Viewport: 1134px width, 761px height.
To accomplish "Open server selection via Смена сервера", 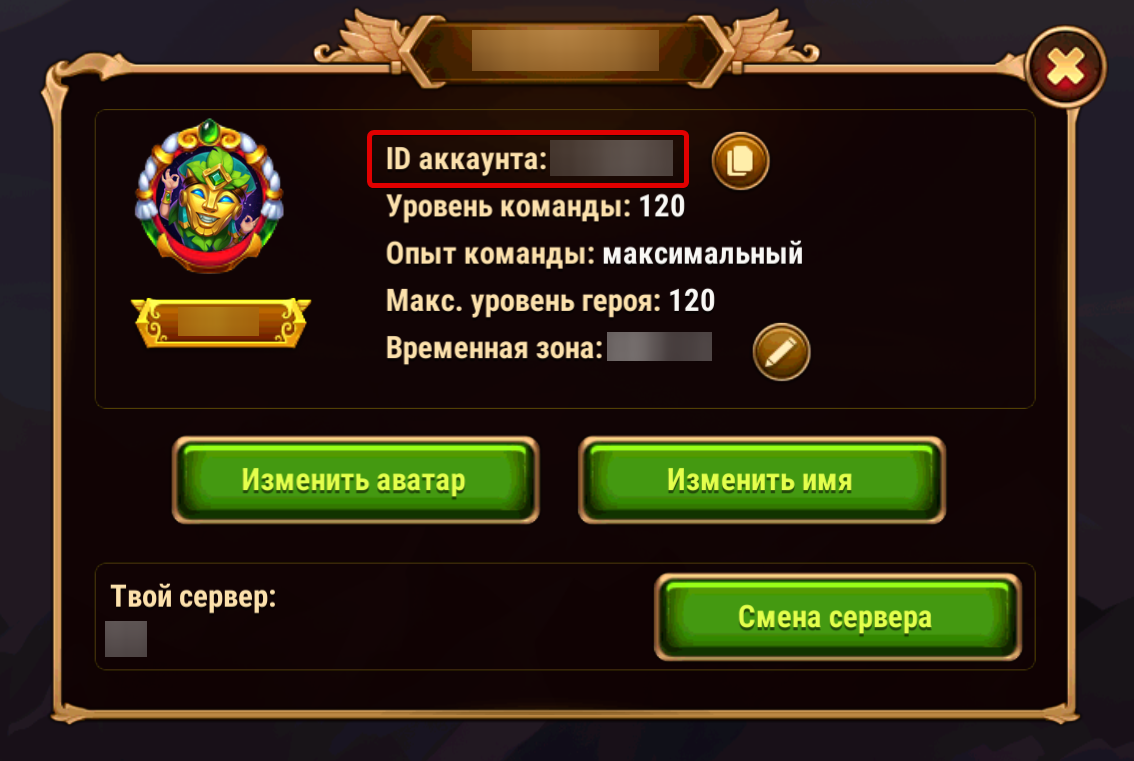I will pyautogui.click(x=837, y=617).
